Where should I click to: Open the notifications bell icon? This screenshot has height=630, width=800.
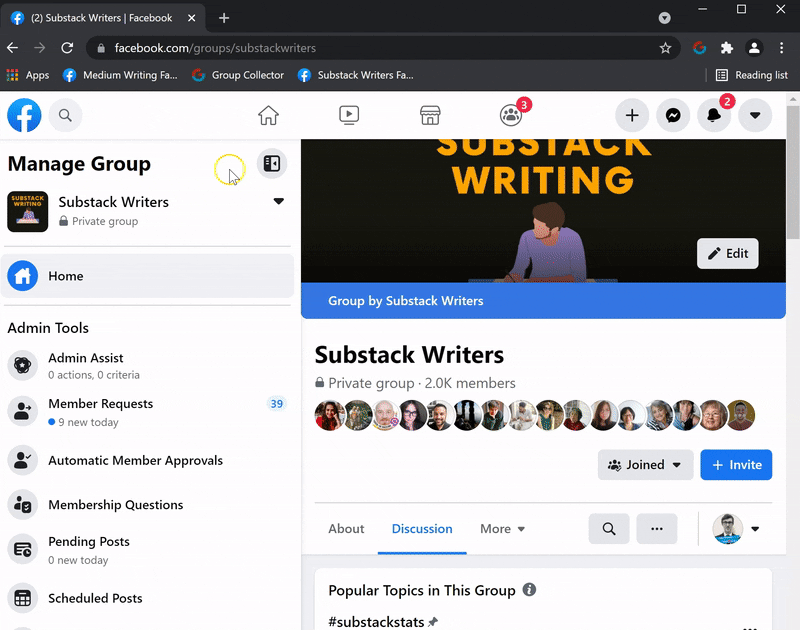(714, 115)
